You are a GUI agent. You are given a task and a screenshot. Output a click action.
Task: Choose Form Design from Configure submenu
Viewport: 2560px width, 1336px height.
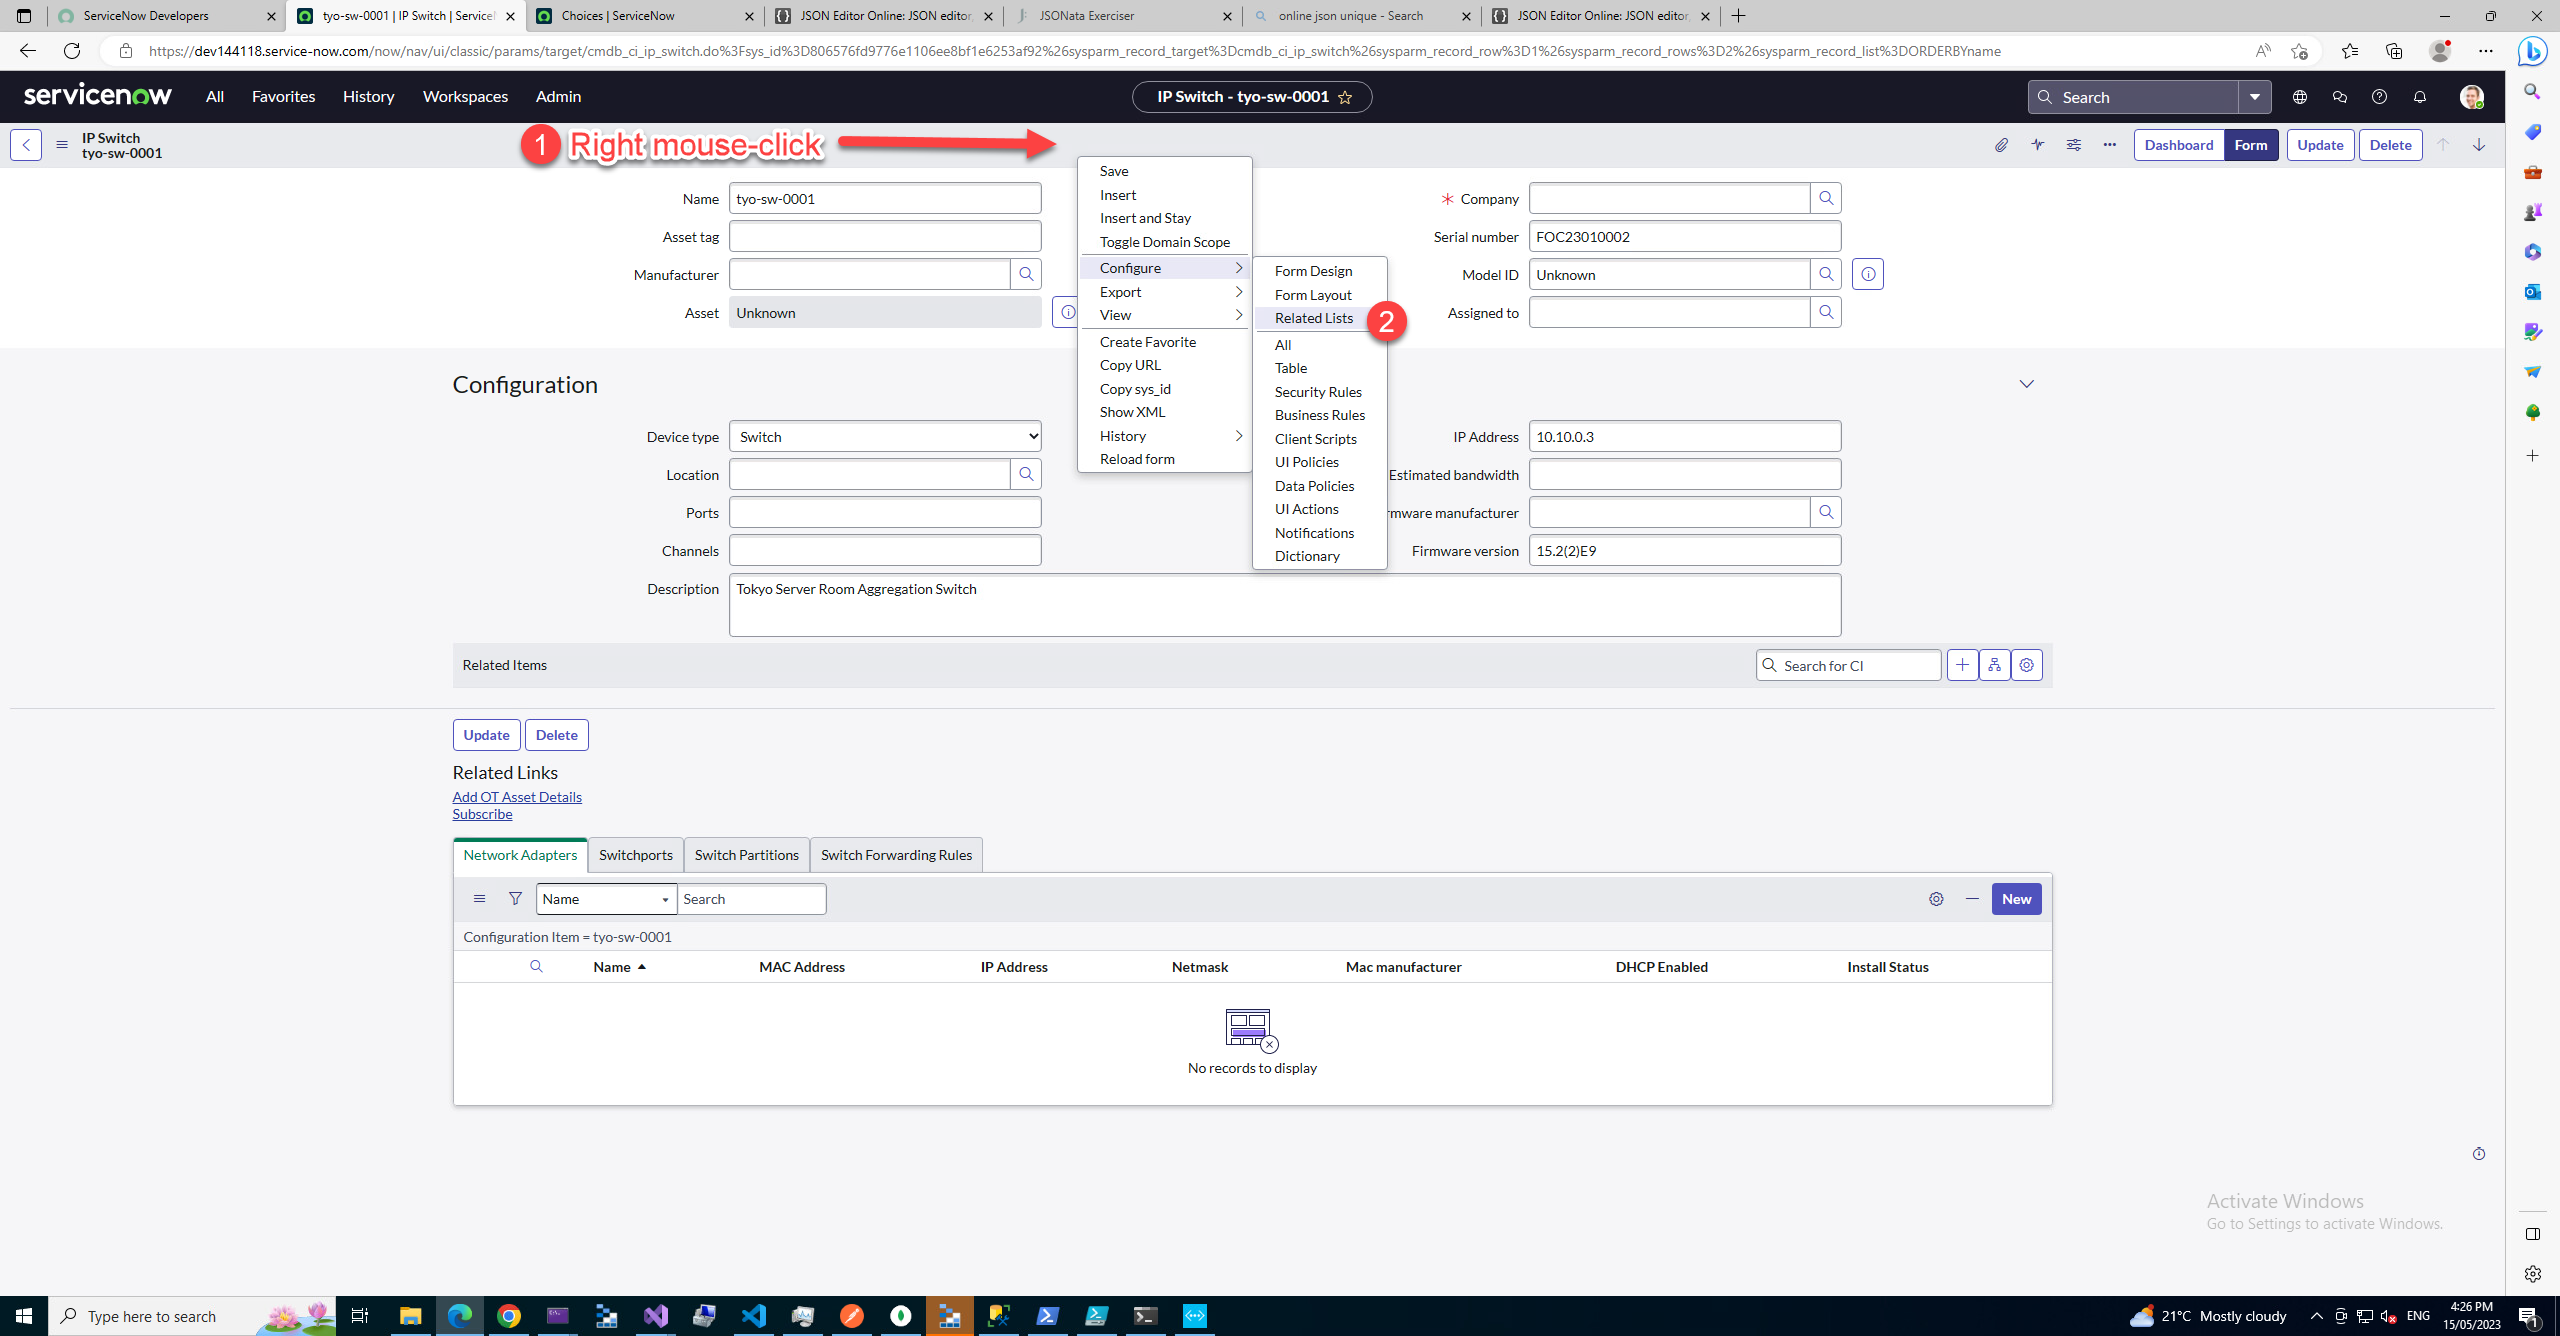pyautogui.click(x=1314, y=271)
